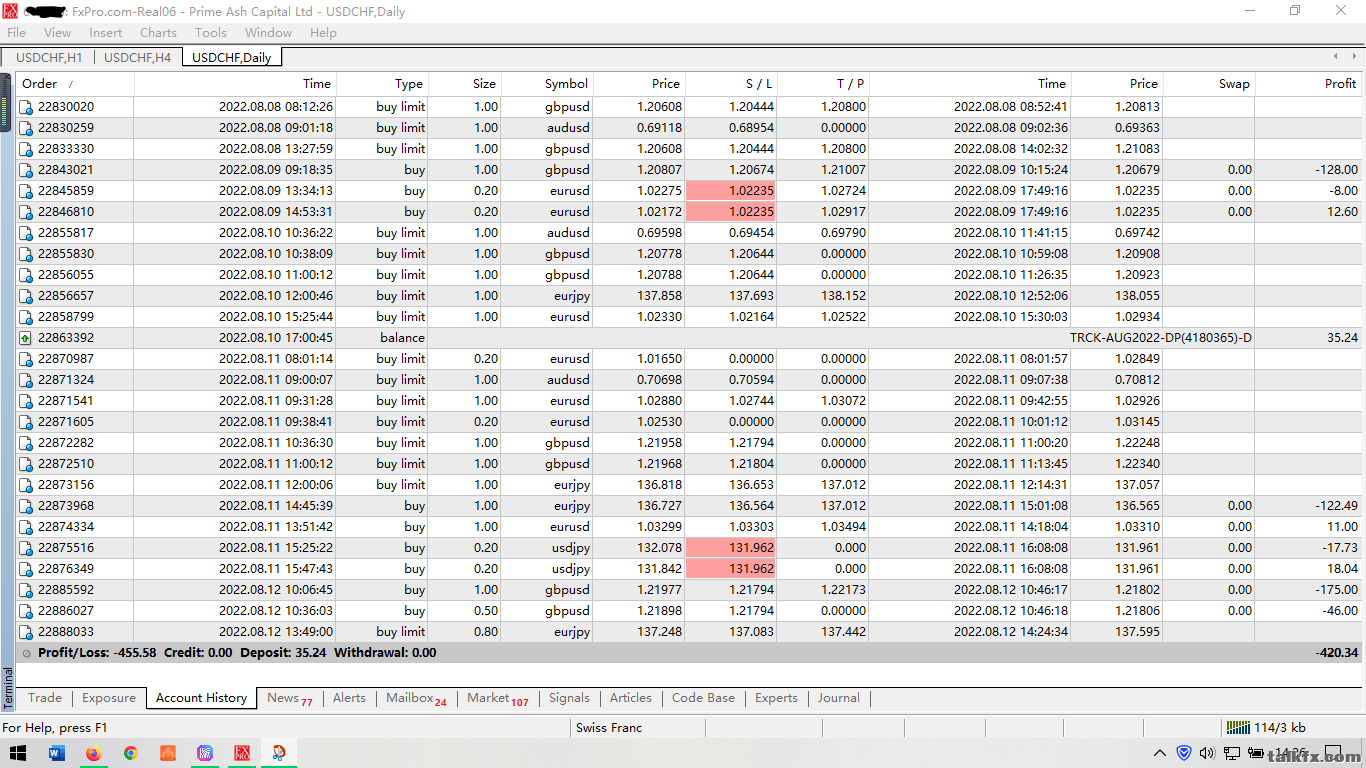The height and width of the screenshot is (768, 1366).
Task: Click the FxPro app icon in title bar
Action: tap(10, 11)
